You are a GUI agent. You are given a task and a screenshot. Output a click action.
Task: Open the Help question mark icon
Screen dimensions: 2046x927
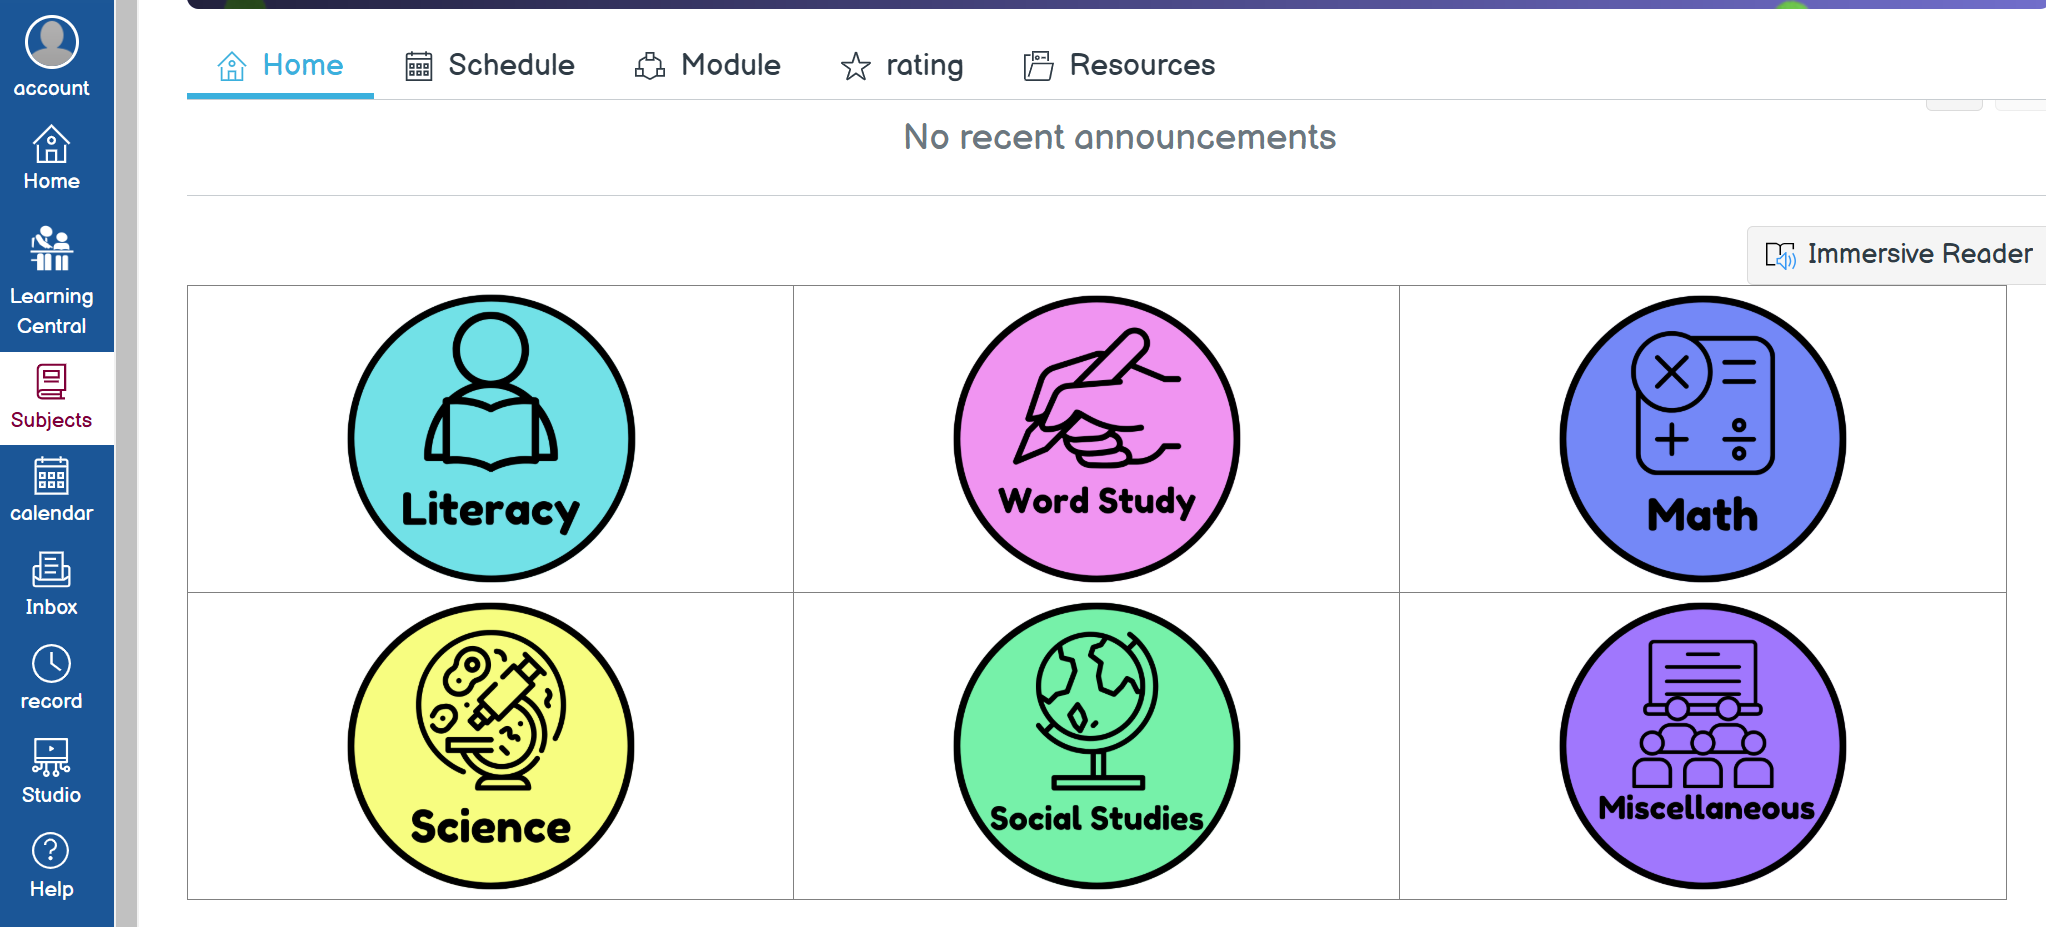(51, 851)
